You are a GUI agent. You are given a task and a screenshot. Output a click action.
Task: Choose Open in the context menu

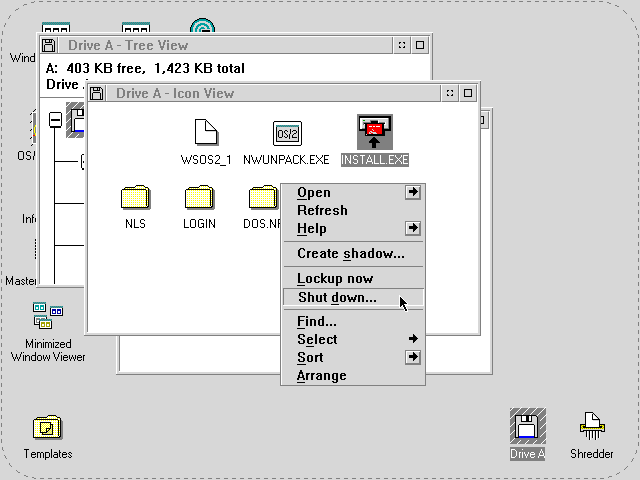click(353, 192)
